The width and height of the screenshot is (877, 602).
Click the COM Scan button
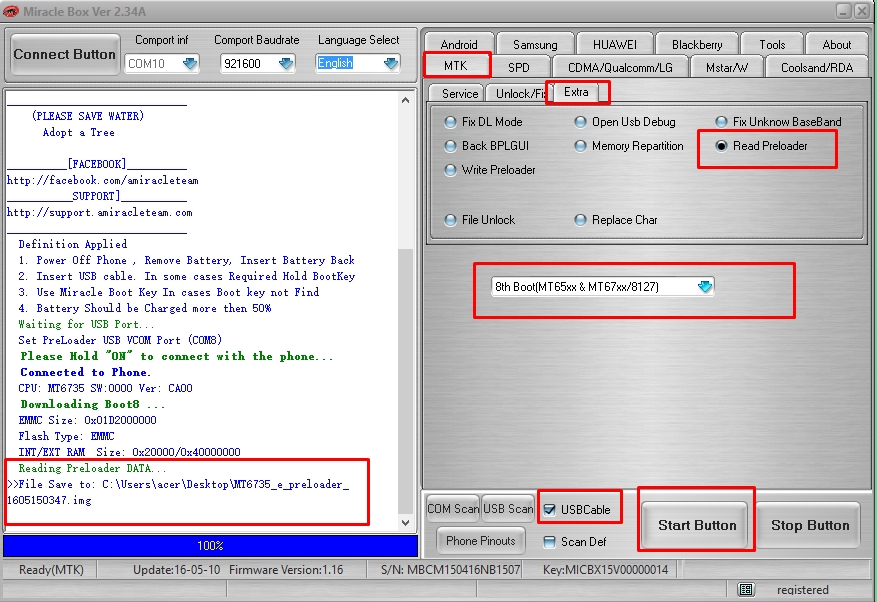(452, 509)
